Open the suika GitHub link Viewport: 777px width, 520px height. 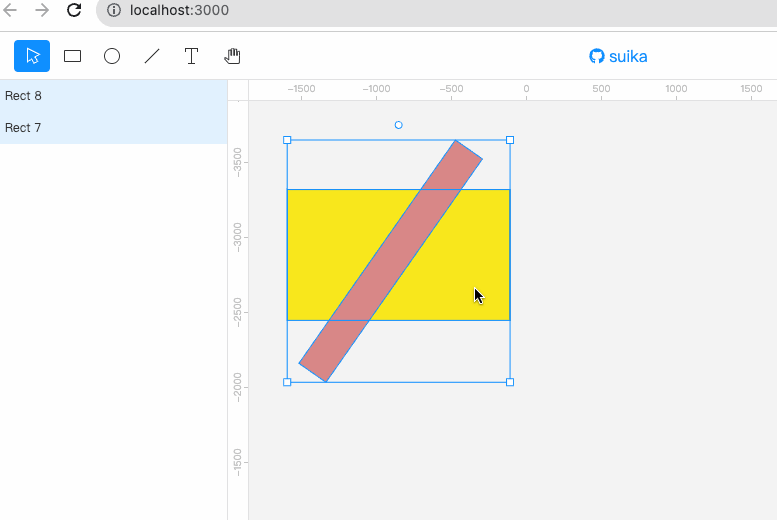click(x=618, y=57)
